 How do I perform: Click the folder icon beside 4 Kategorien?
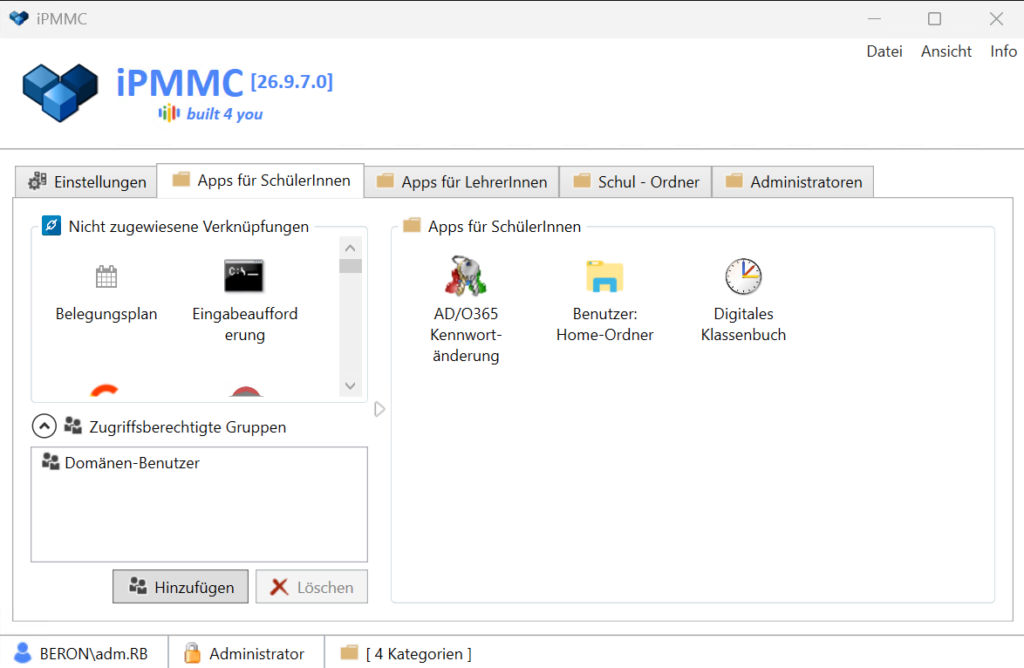click(350, 652)
